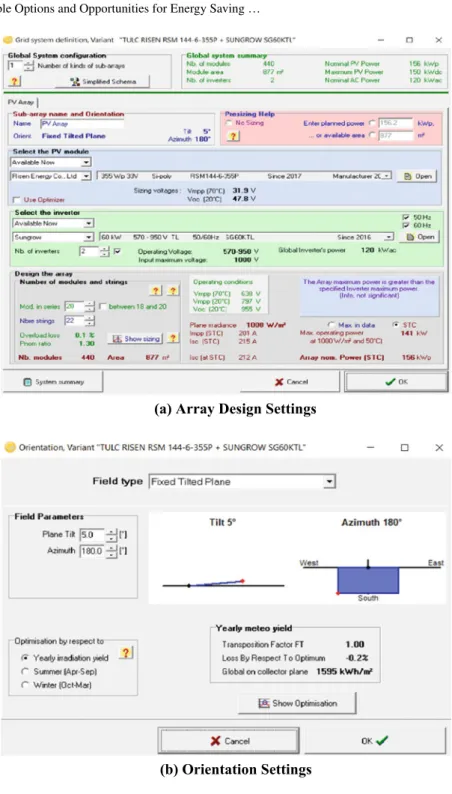The image size is (452, 794).
Task: Open help for Optimisation by respect to
Action: click(126, 653)
